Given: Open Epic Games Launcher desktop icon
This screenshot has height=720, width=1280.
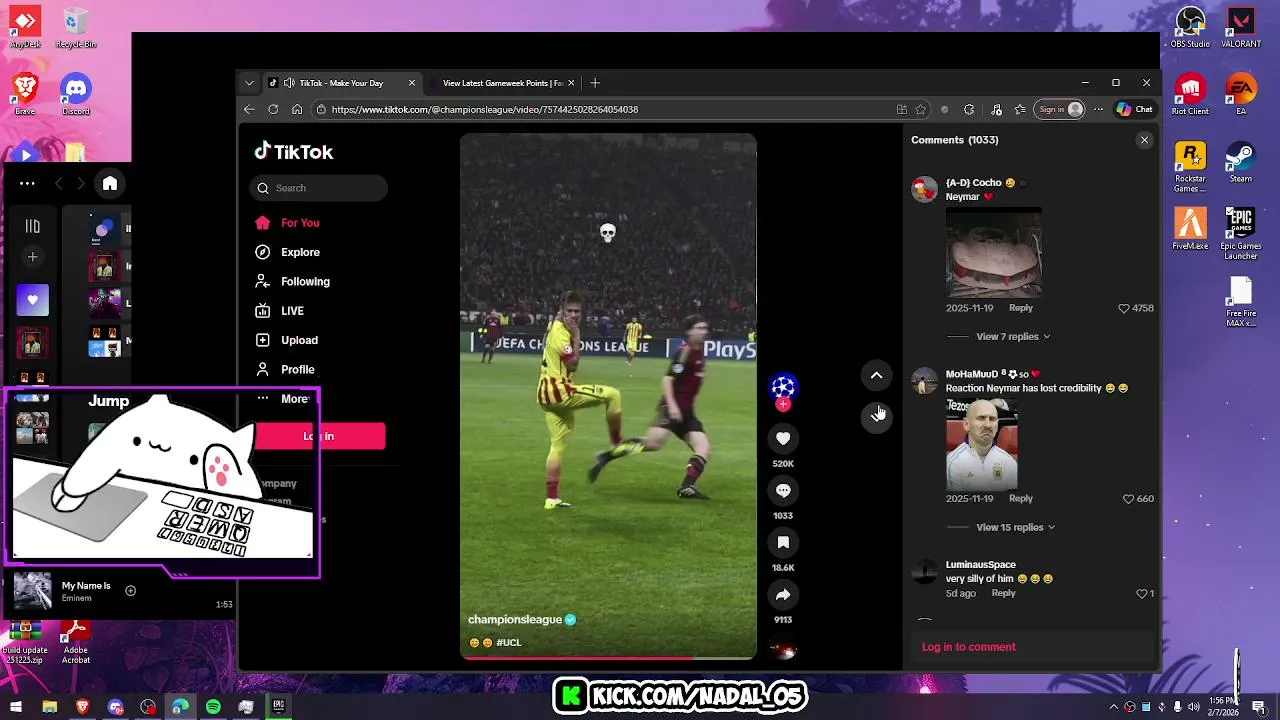Looking at the screenshot, I should pyautogui.click(x=1241, y=233).
